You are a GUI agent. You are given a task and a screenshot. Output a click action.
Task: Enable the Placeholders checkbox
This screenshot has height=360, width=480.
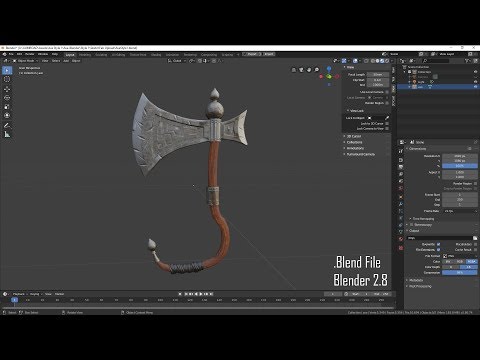click(475, 244)
